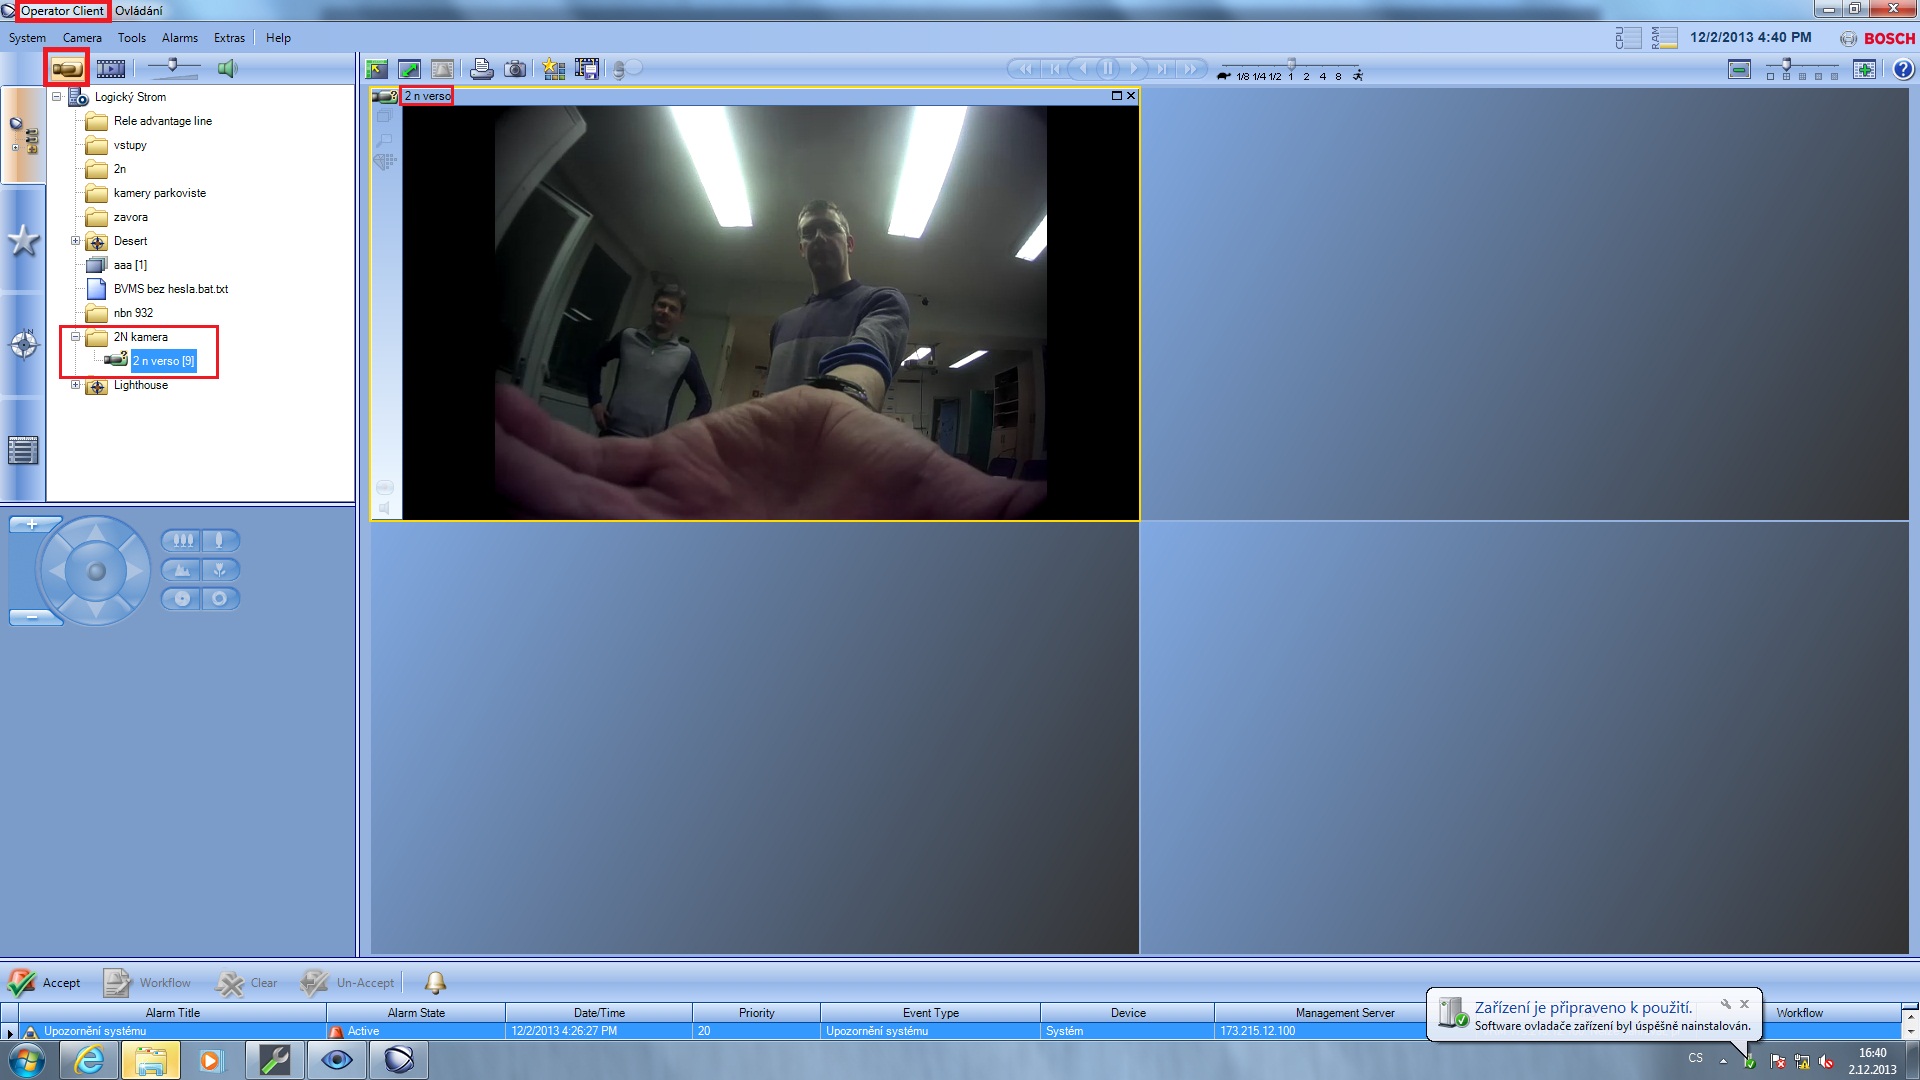This screenshot has height=1080, width=1920.
Task: Click the add image pane row icon
Action: point(1864,69)
